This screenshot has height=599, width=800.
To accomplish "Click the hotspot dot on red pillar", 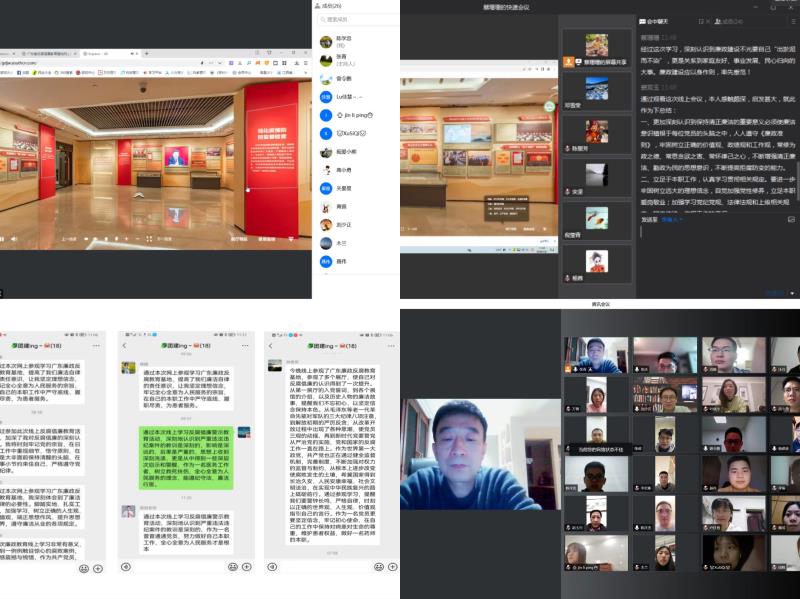I will click(248, 190).
